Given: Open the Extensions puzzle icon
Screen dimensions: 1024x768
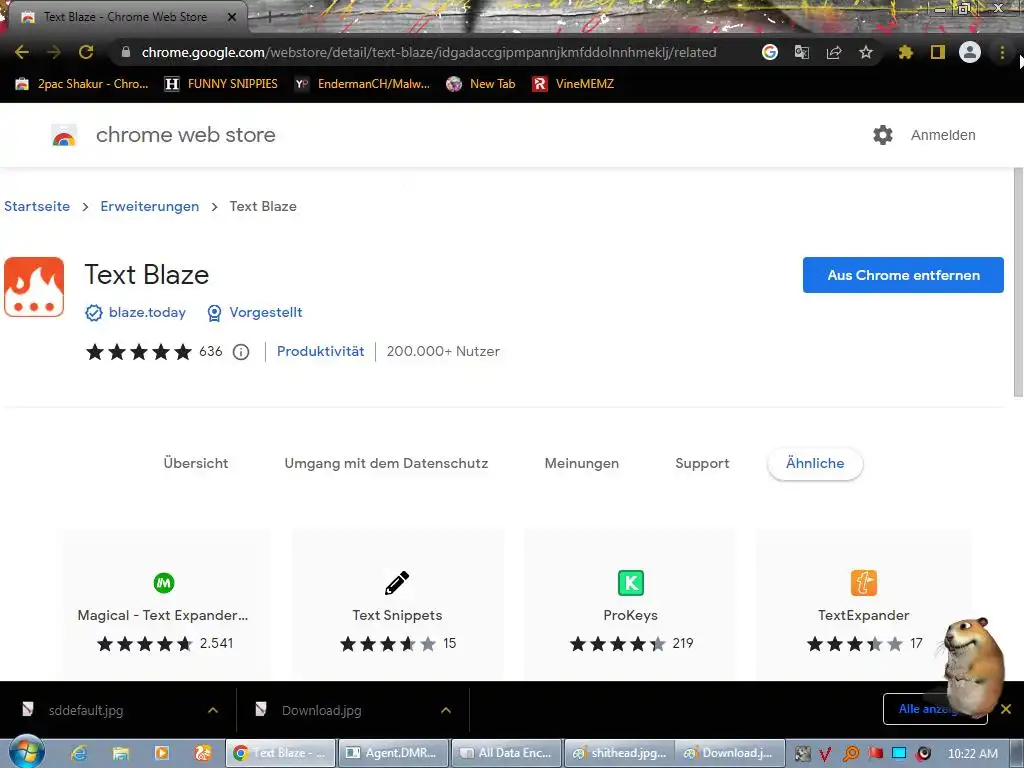Looking at the screenshot, I should pyautogui.click(x=906, y=52).
